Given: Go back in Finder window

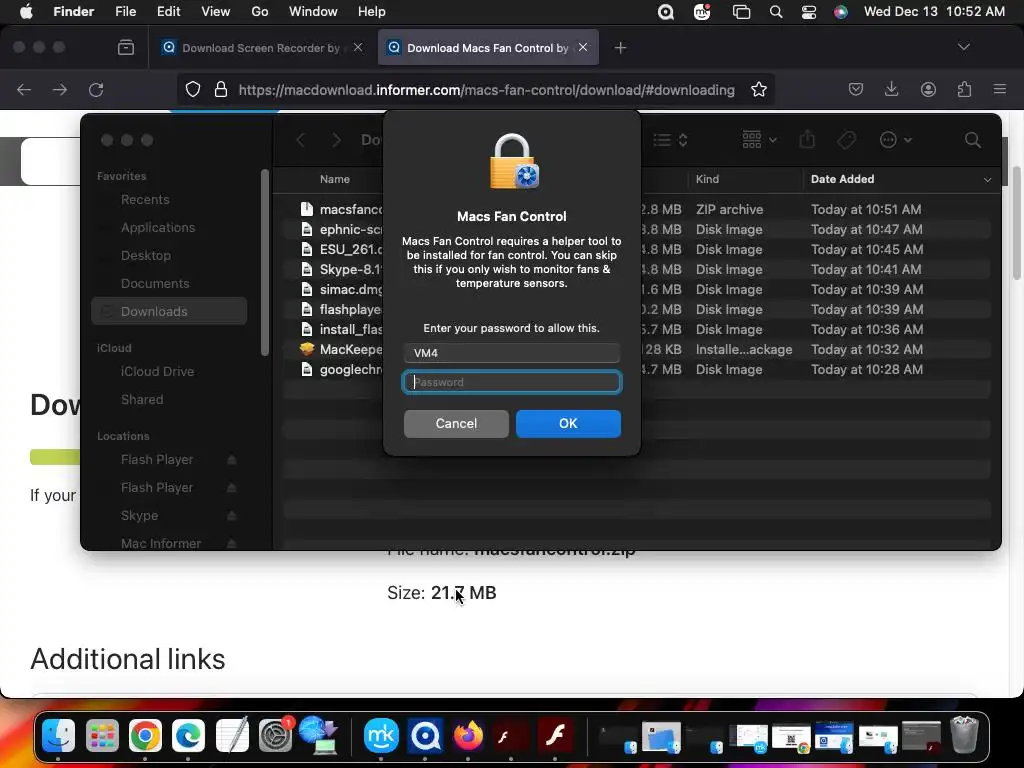Looking at the screenshot, I should [301, 140].
